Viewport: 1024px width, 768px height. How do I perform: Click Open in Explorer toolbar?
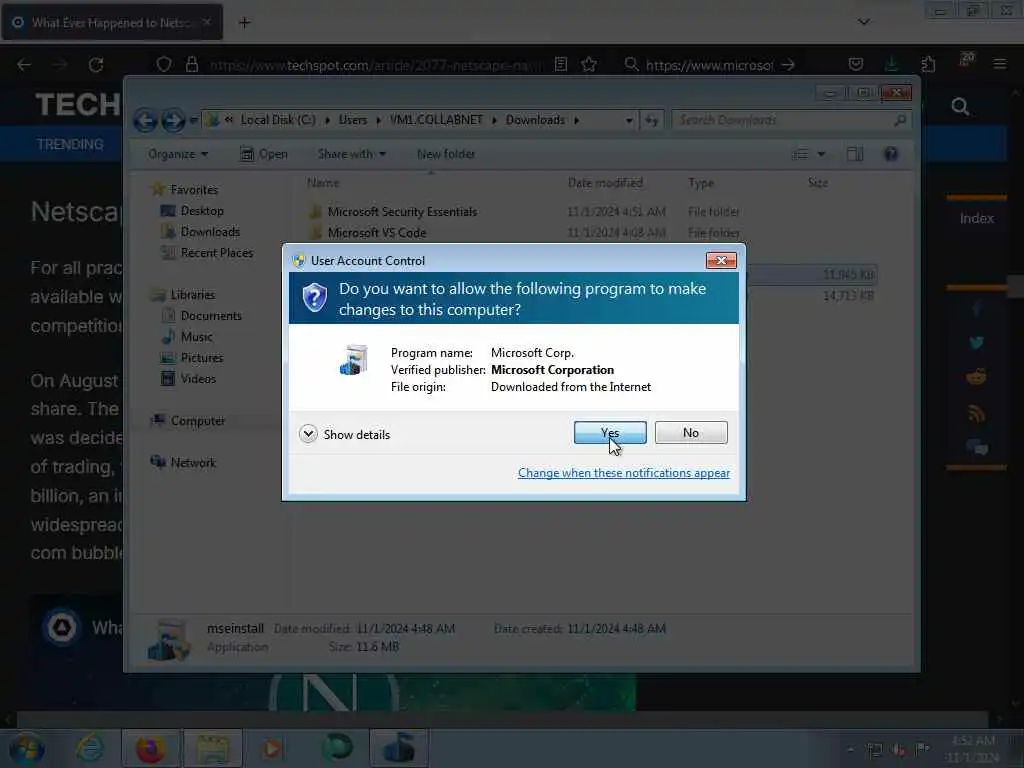pyautogui.click(x=264, y=154)
